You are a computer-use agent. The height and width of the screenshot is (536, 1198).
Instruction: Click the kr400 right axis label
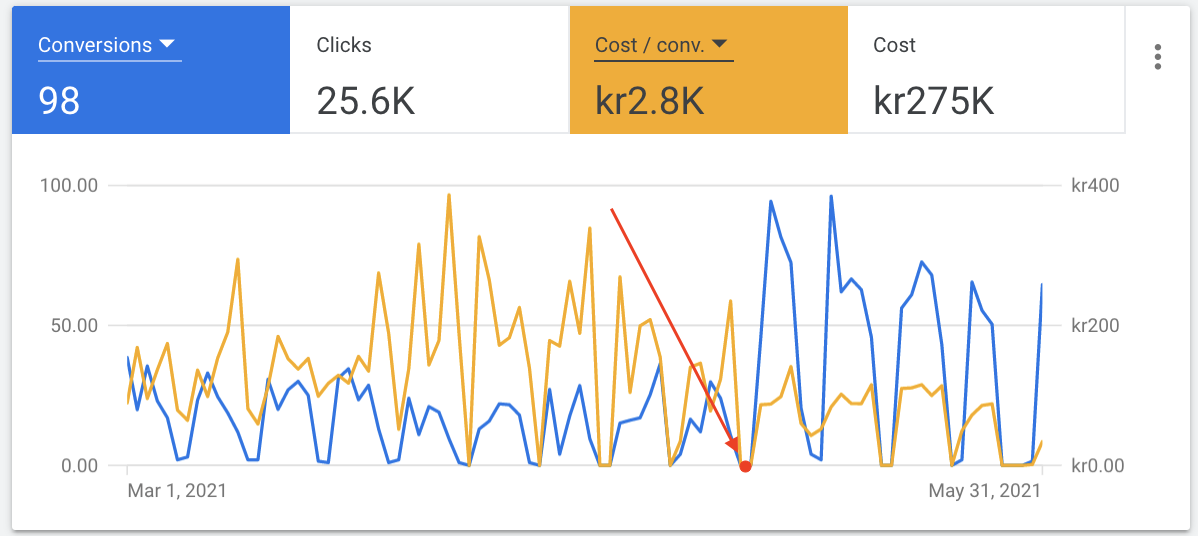(1095, 185)
